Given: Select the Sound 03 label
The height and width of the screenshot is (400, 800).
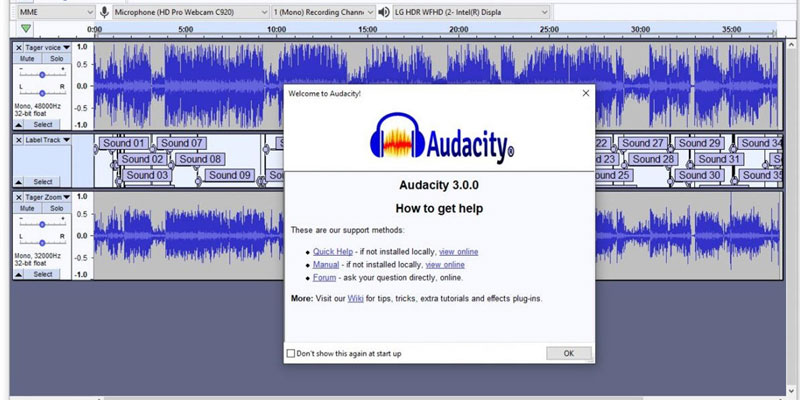Looking at the screenshot, I should [147, 176].
